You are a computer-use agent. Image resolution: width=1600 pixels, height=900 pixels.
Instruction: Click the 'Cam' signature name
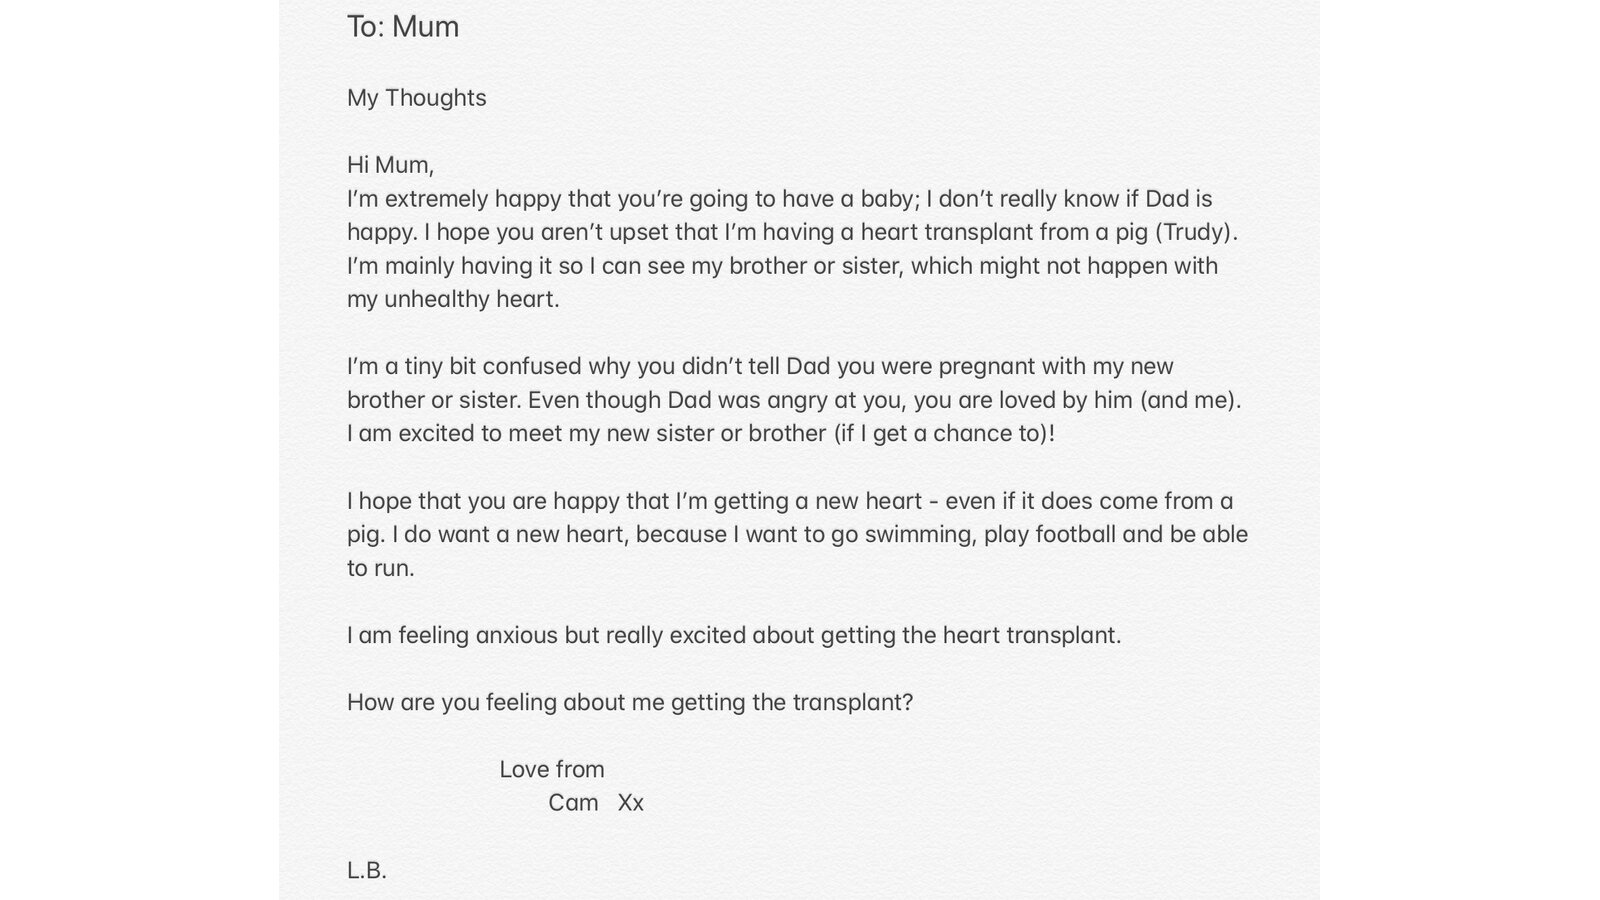click(x=573, y=803)
